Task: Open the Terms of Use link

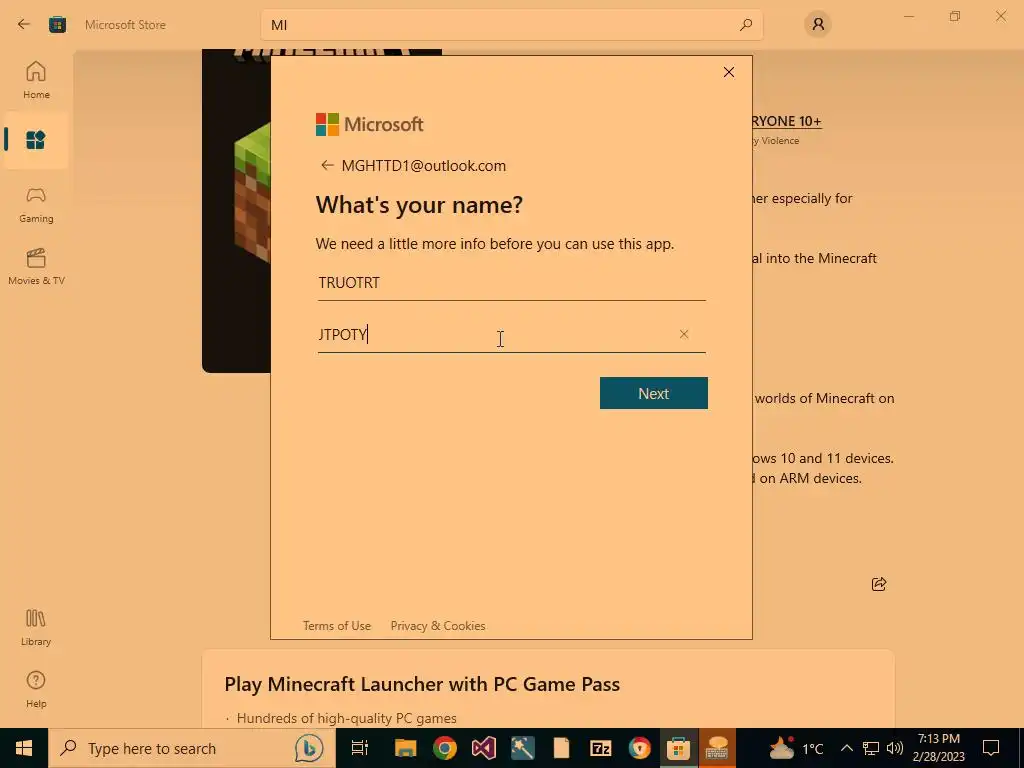Action: (337, 626)
